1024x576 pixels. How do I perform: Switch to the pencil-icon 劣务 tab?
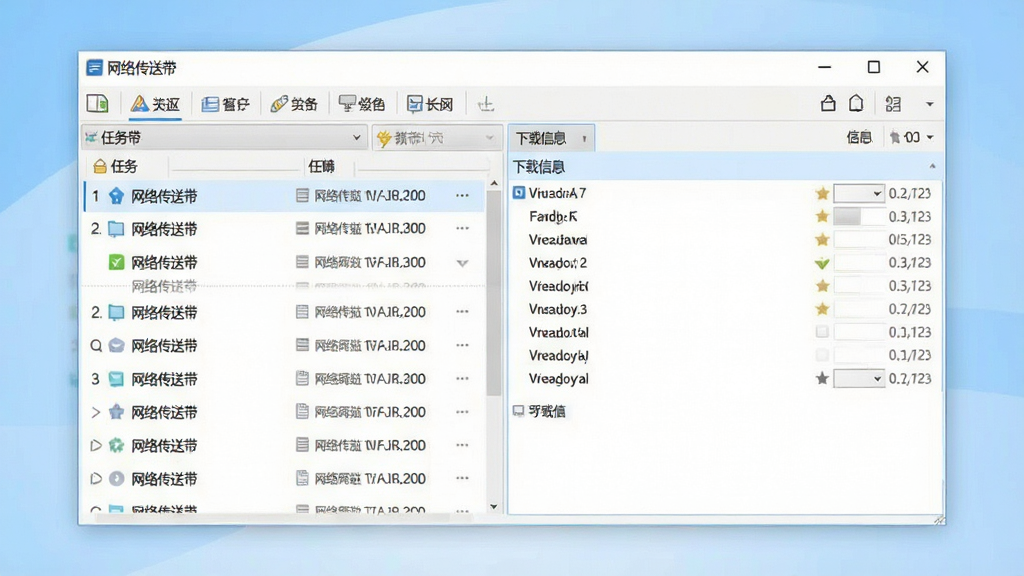click(x=294, y=104)
